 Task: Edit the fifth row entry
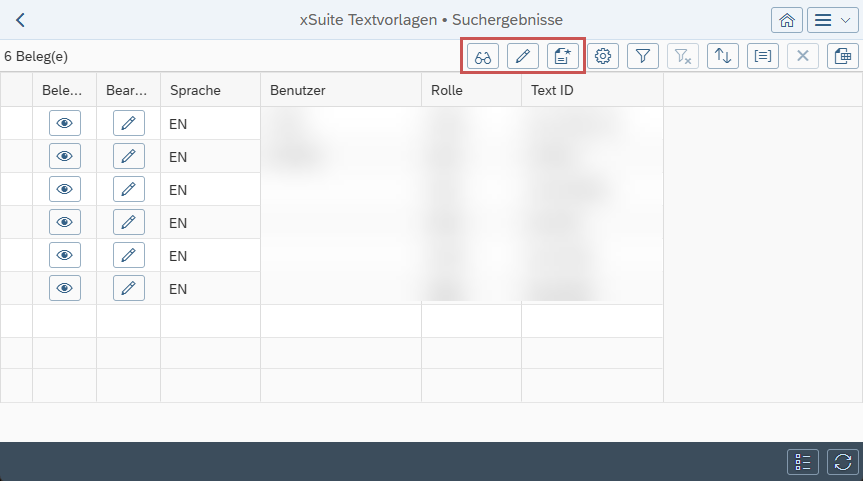129,255
